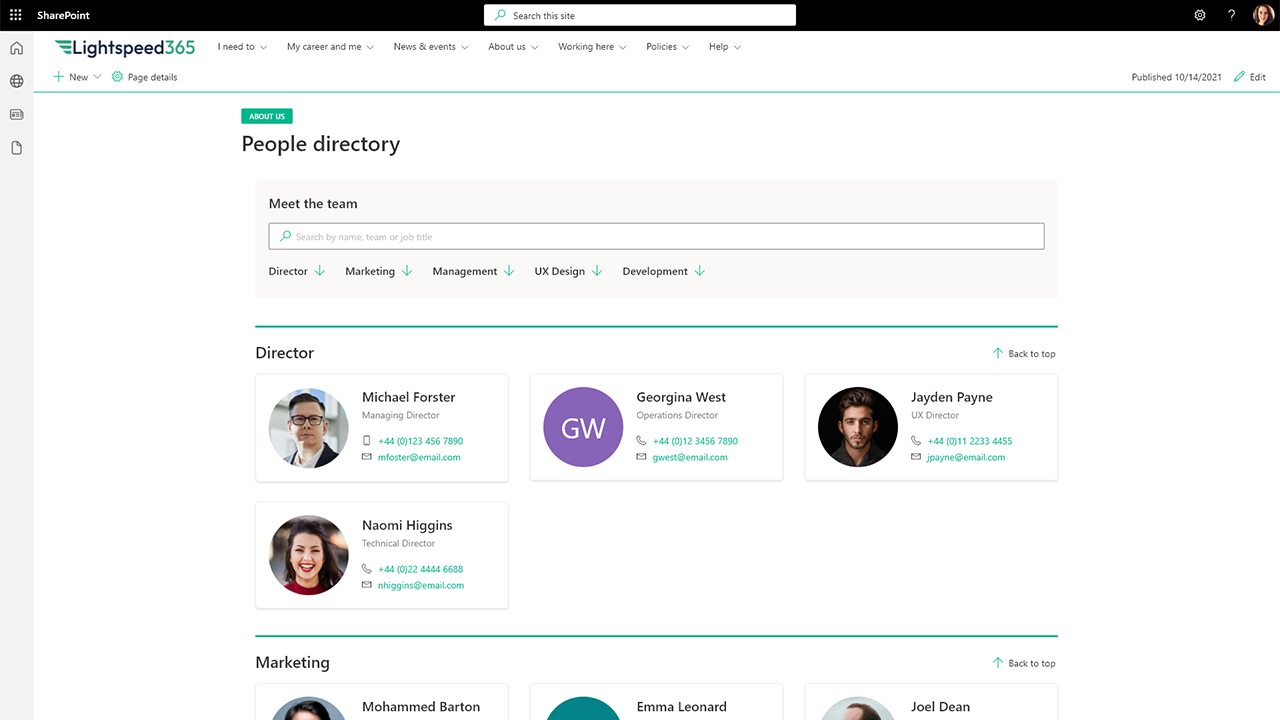The height and width of the screenshot is (720, 1280).
Task: Click the 'People directory' page heading
Action: click(321, 144)
